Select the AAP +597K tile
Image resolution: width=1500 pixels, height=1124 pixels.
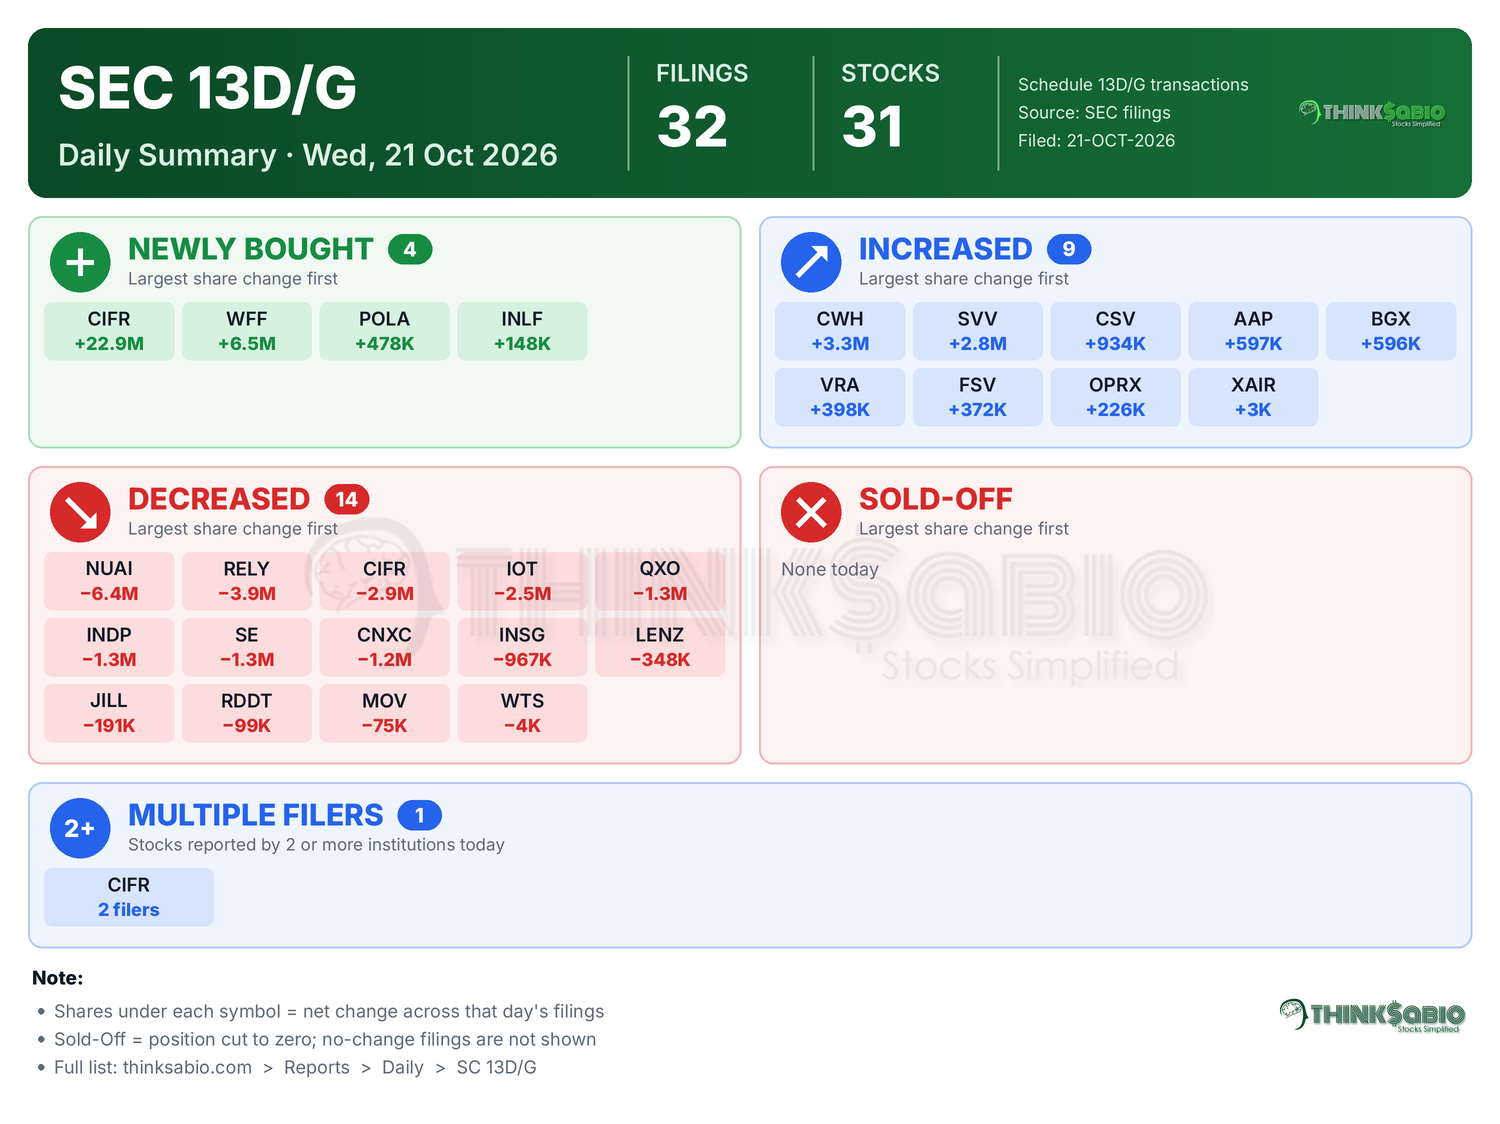coord(1253,331)
